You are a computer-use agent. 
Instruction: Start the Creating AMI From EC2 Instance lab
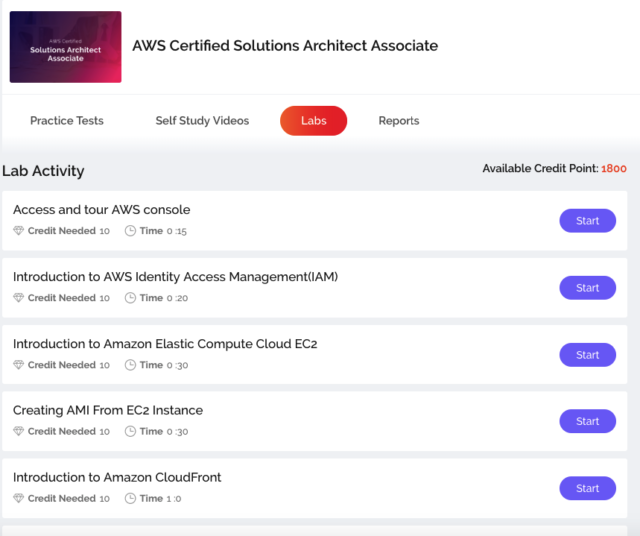pyautogui.click(x=587, y=421)
